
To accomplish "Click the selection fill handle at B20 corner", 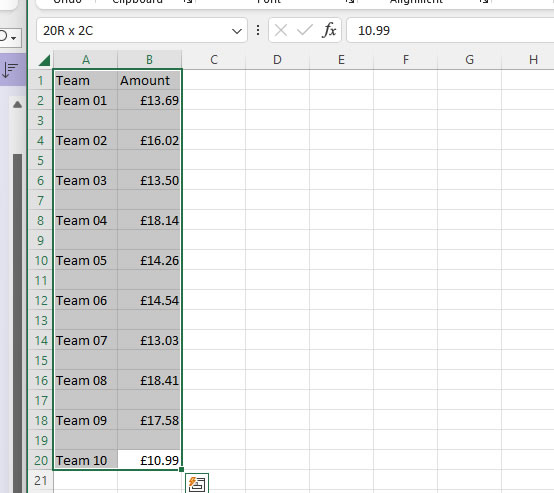I will tap(181, 469).
